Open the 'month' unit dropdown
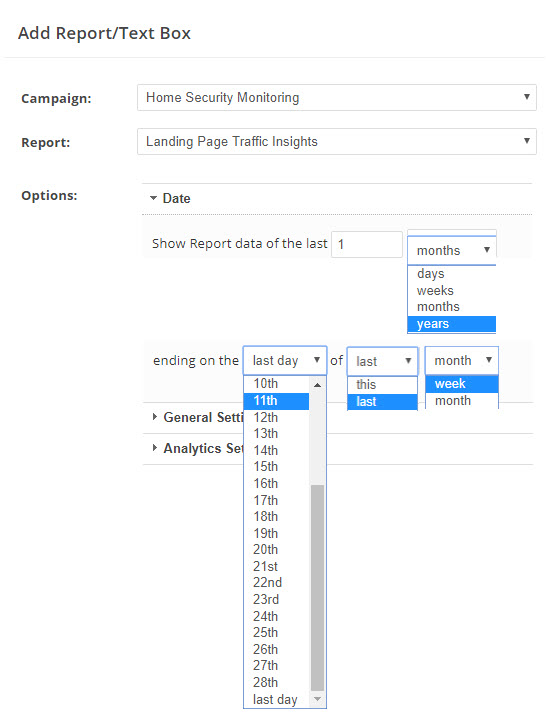Image resolution: width=546 pixels, height=722 pixels. (461, 361)
